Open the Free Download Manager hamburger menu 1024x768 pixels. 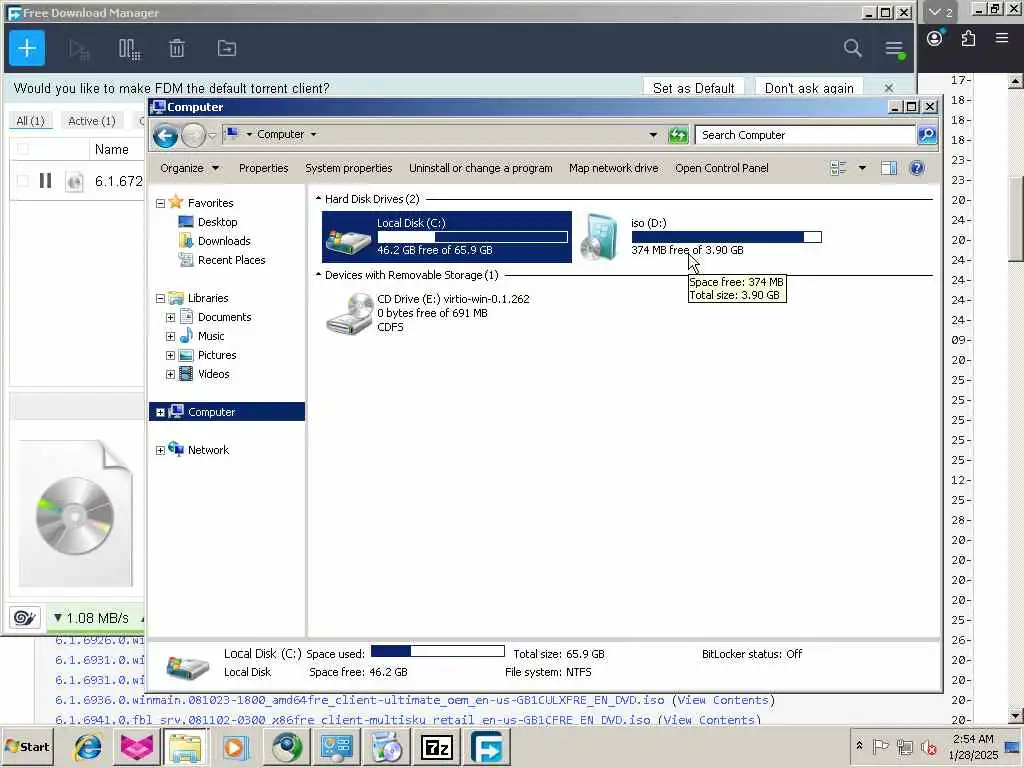[x=894, y=48]
